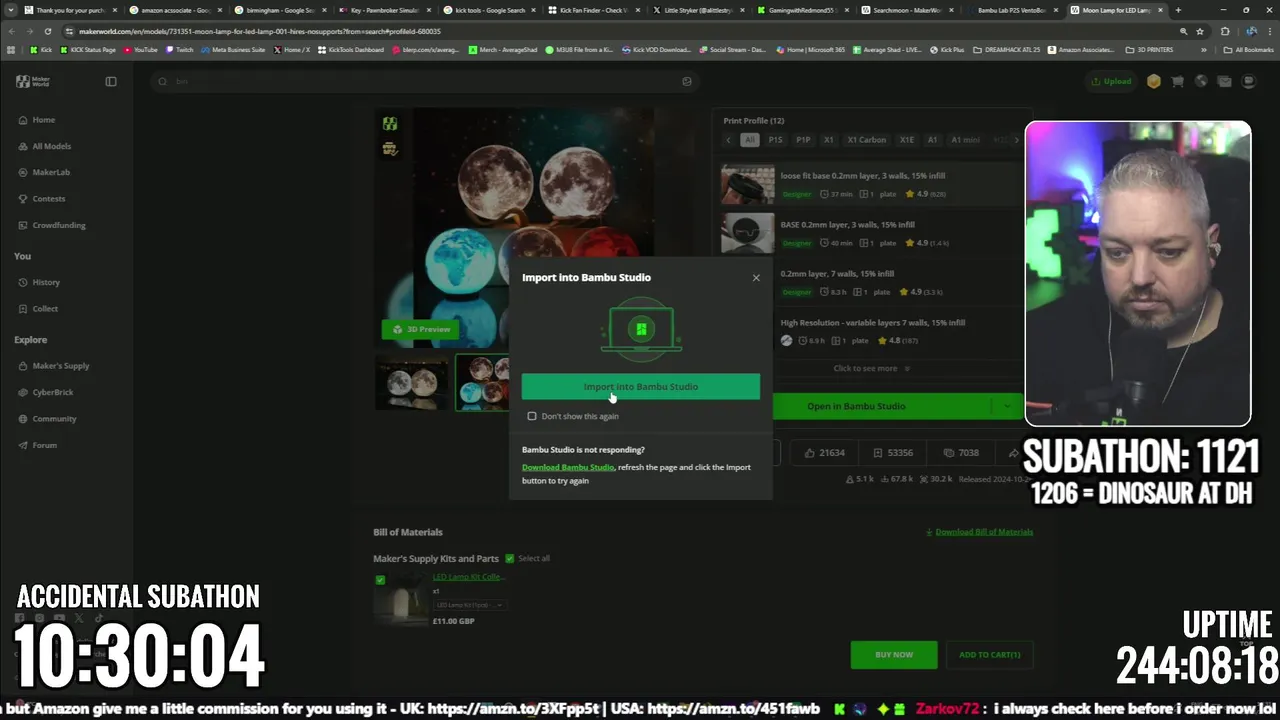Select the A1 mini printer filter tab
Image resolution: width=1280 pixels, height=720 pixels.
click(965, 140)
